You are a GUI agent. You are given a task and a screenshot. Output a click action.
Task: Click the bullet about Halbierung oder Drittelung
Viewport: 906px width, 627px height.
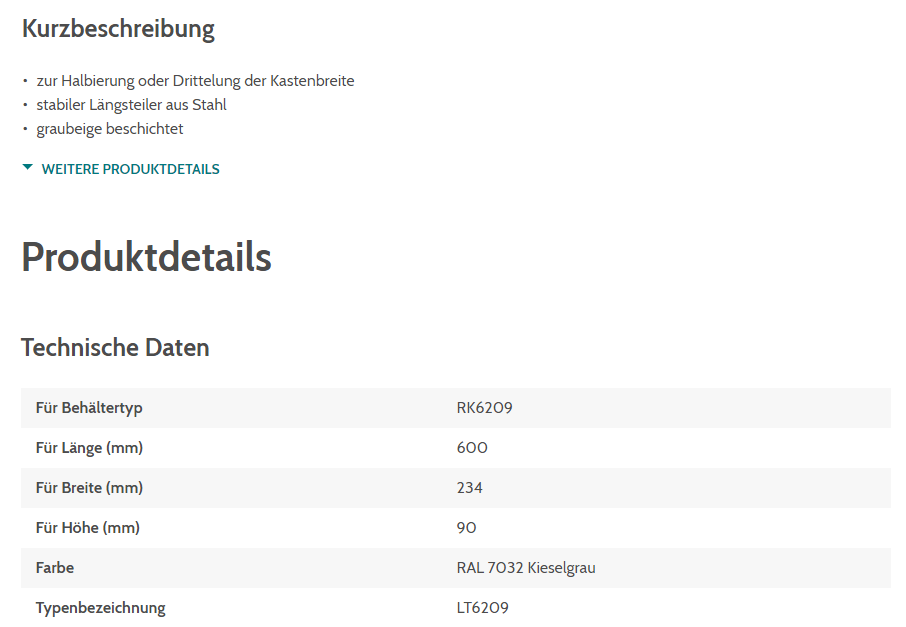195,81
